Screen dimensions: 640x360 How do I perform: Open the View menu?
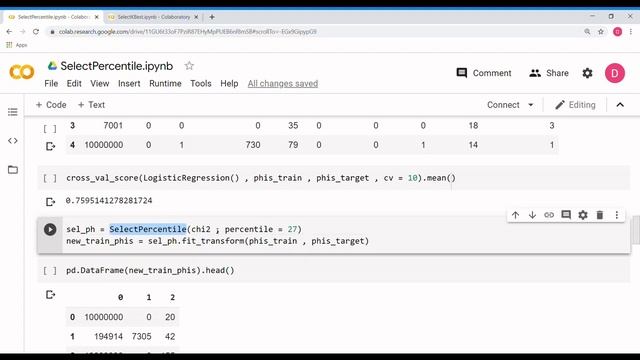[x=100, y=83]
